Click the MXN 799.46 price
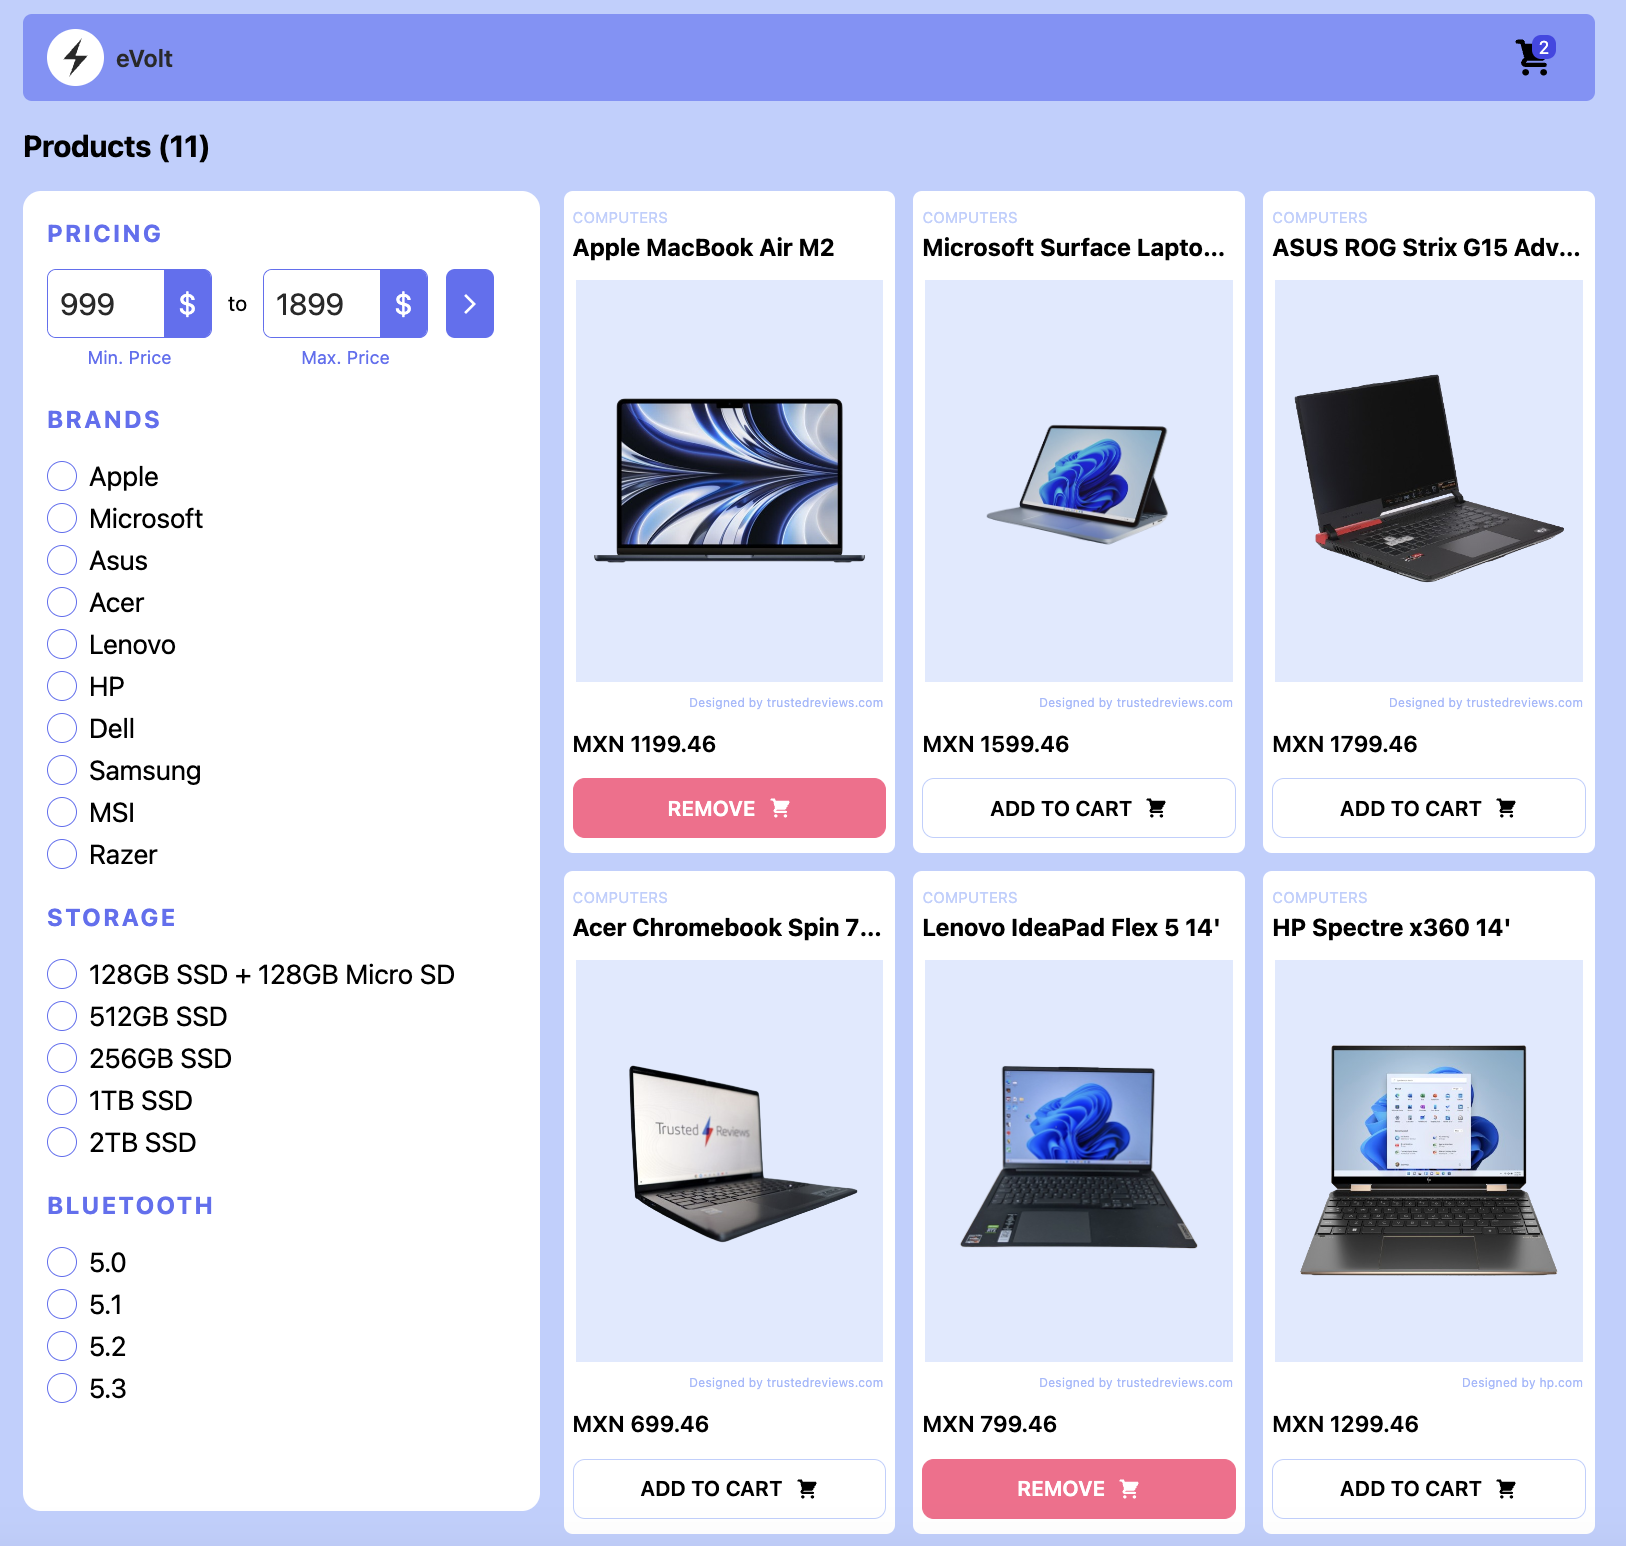1626x1546 pixels. coord(989,1424)
